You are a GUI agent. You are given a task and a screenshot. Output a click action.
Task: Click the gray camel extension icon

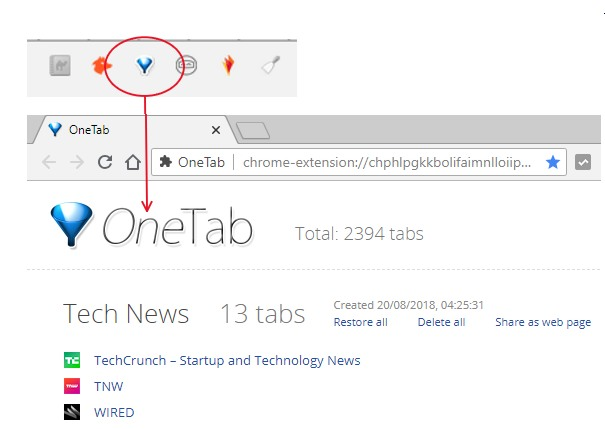60,66
